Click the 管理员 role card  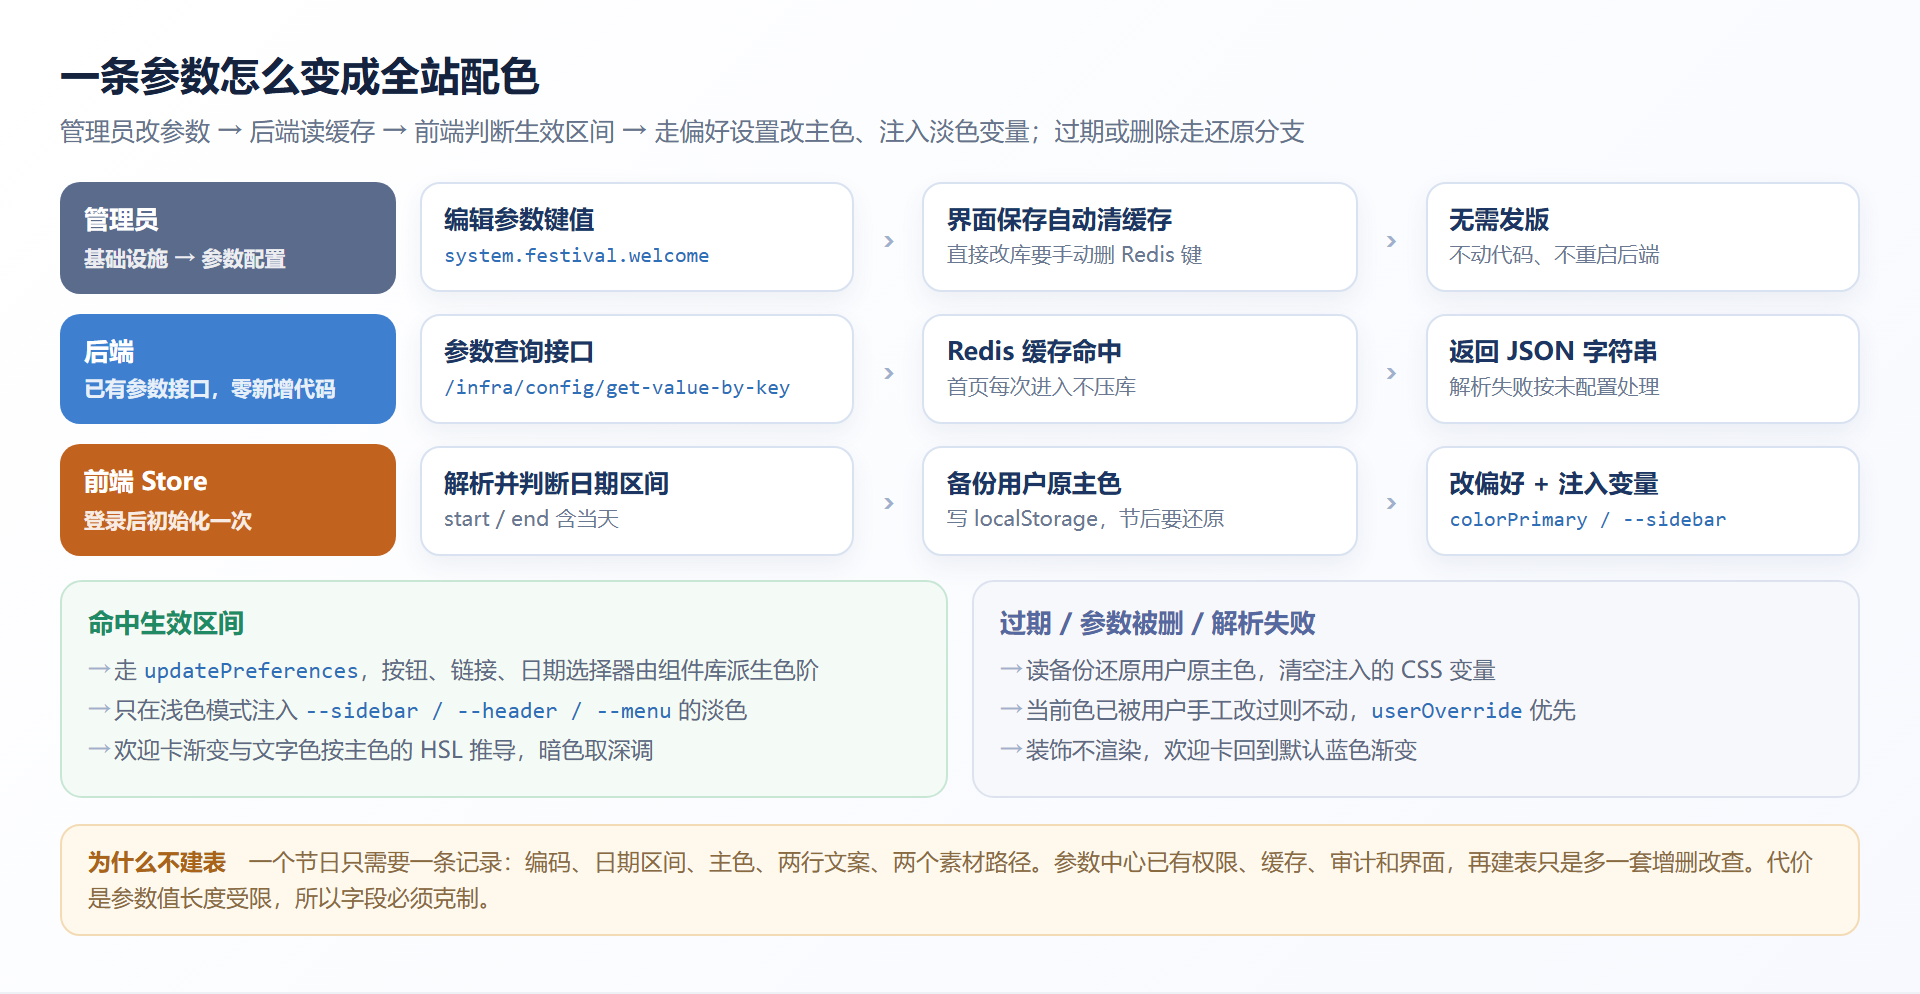pos(228,238)
